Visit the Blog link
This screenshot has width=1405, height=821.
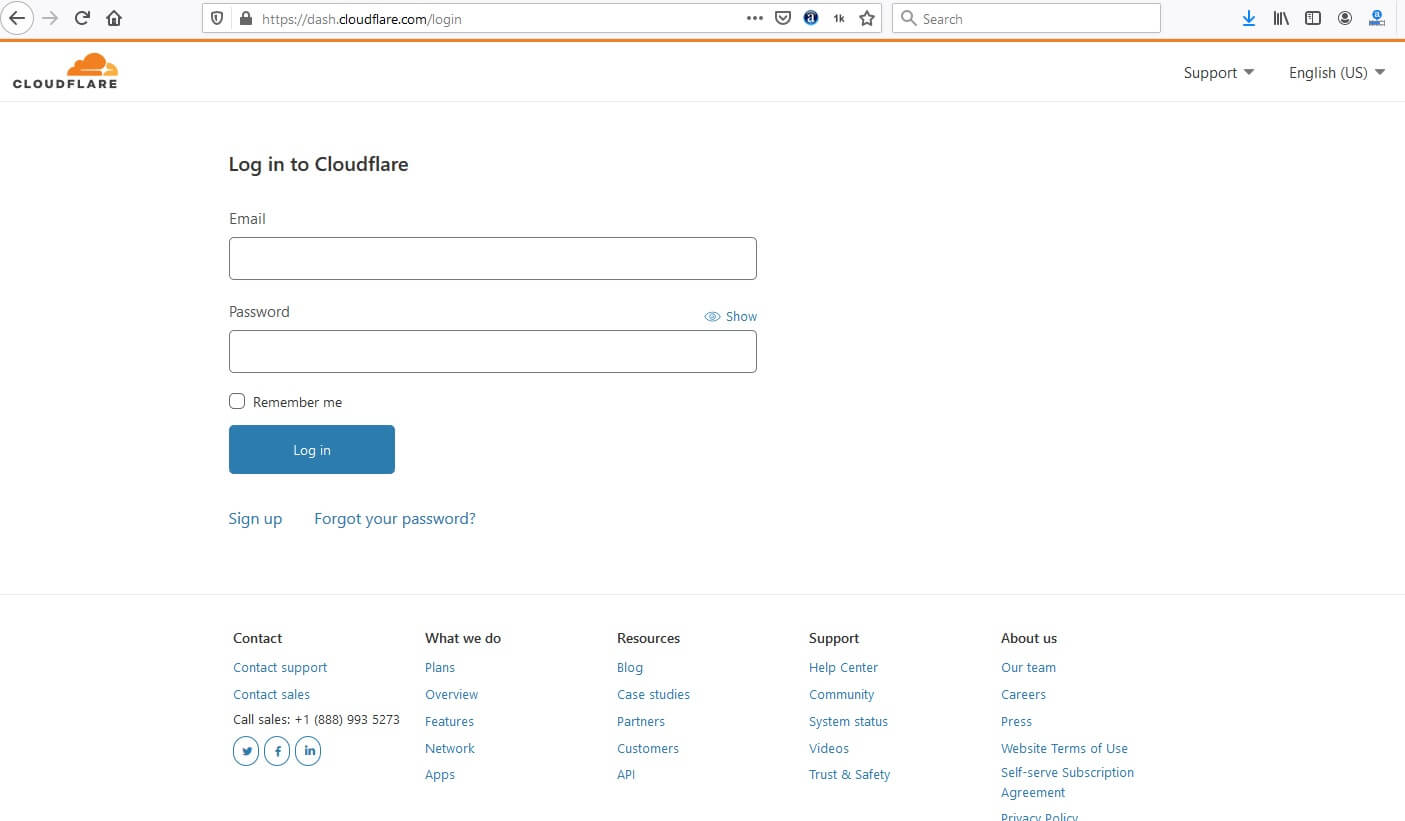click(630, 667)
